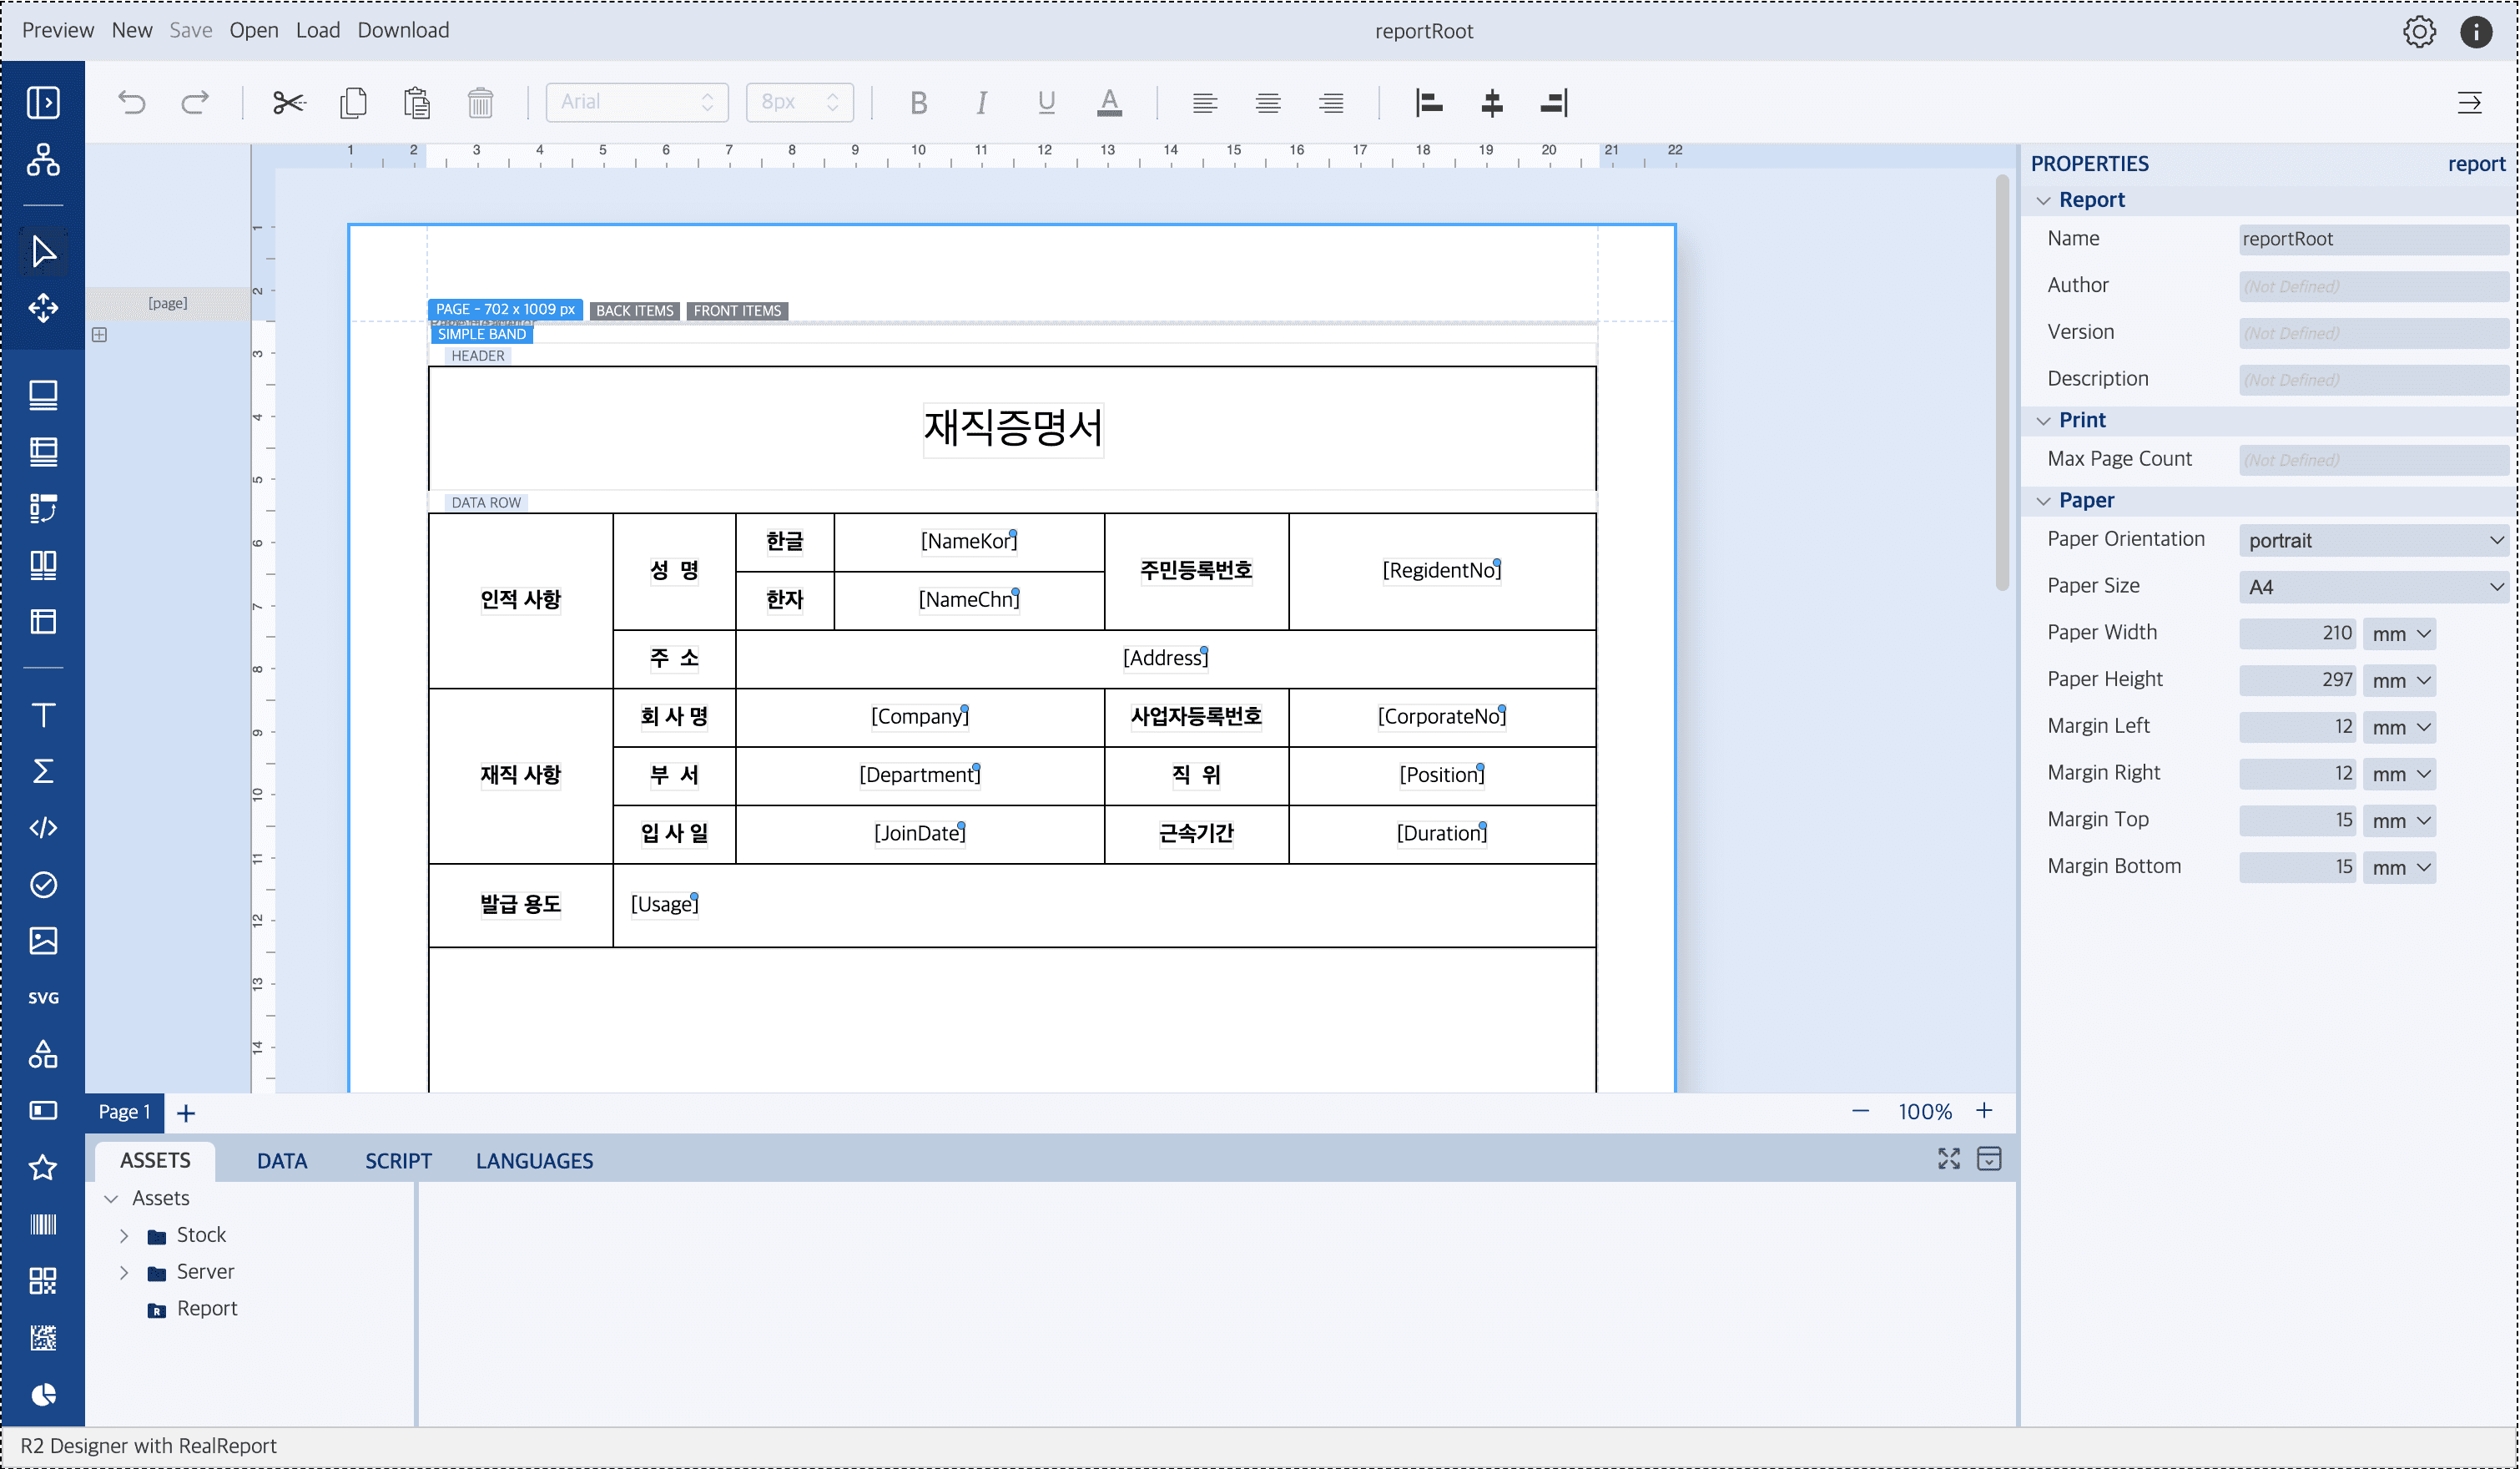Image resolution: width=2520 pixels, height=1469 pixels.
Task: Zoom in with plus button
Action: tap(1984, 1111)
